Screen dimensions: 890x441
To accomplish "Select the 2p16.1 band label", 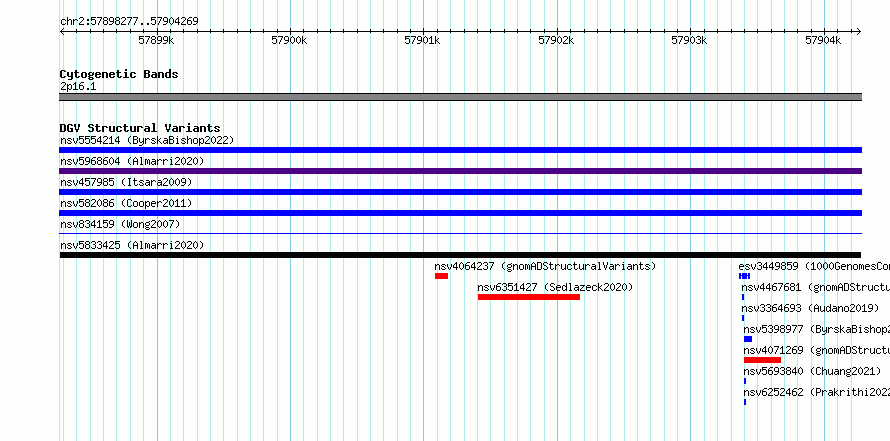I will point(78,86).
